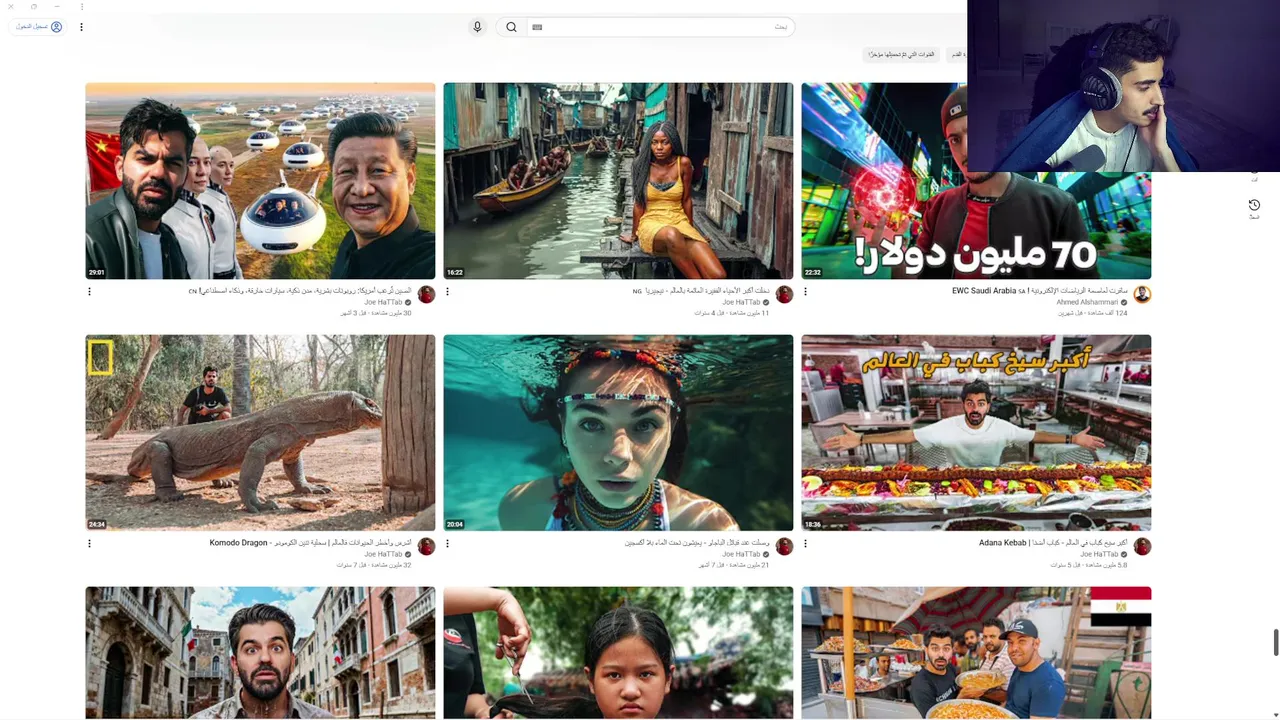The height and width of the screenshot is (720, 1280).
Task: Open the China robots video title link
Action: pos(300,291)
